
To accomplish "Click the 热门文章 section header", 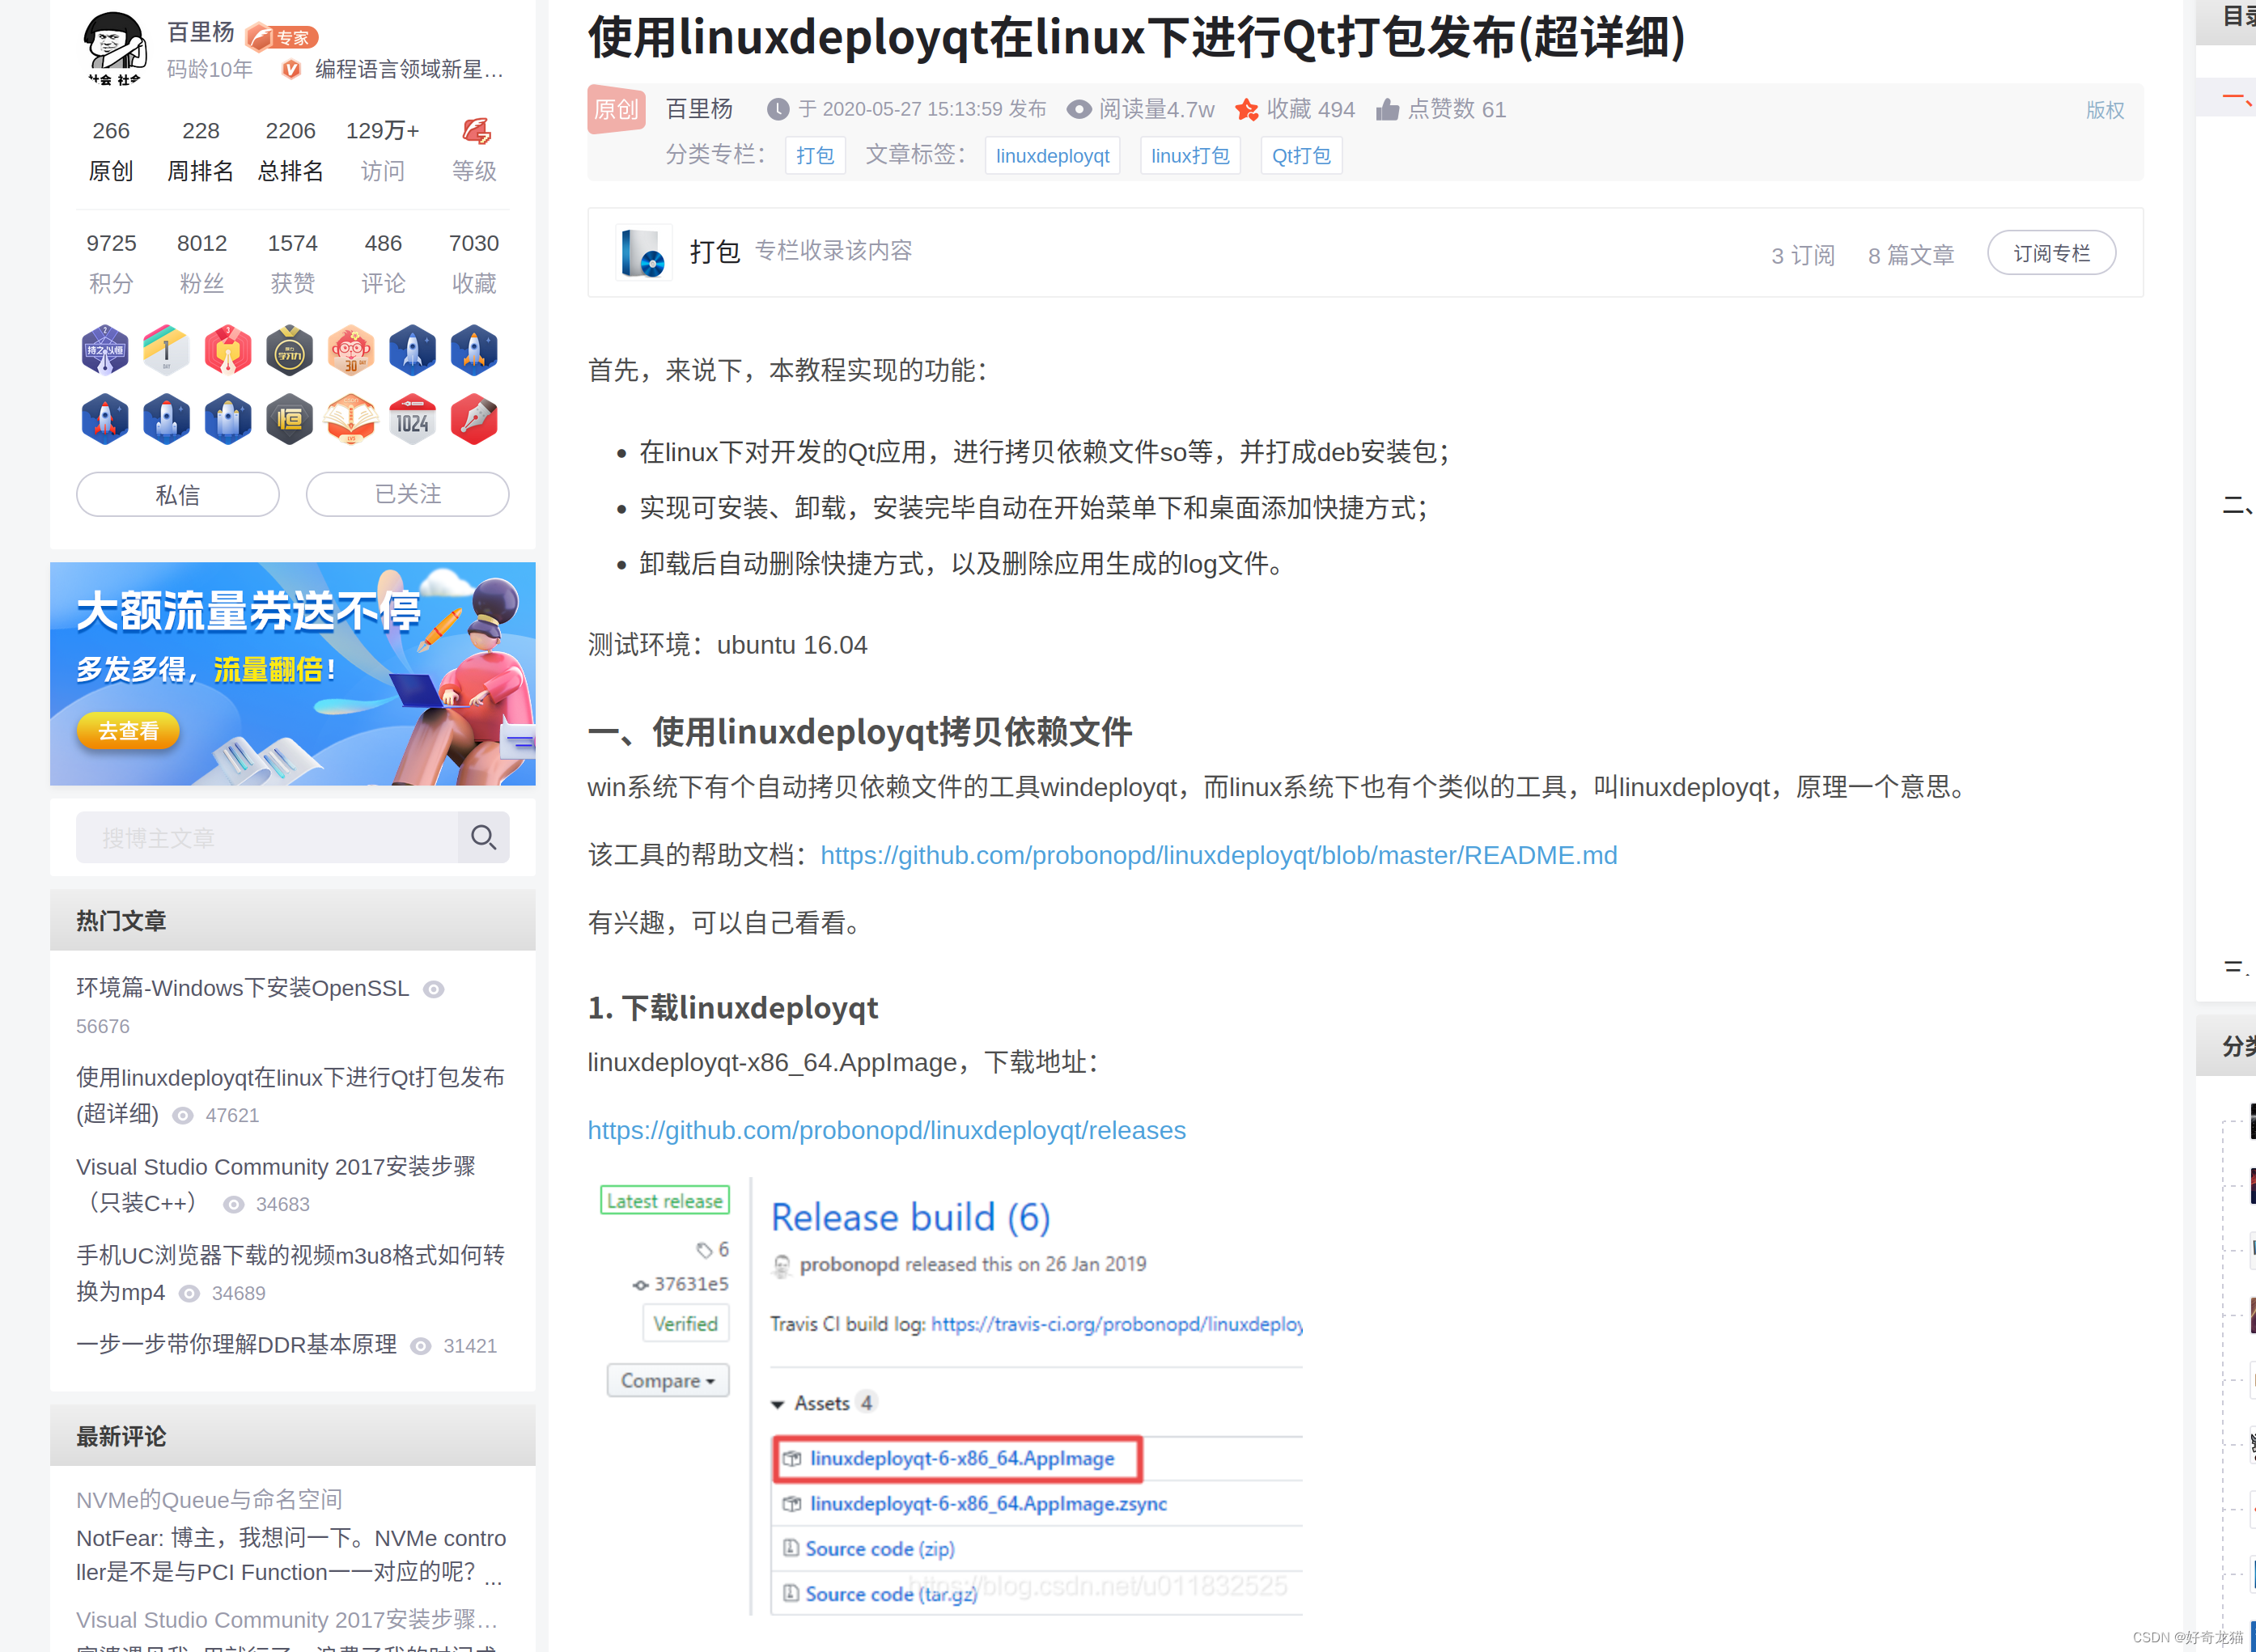I will [x=293, y=920].
